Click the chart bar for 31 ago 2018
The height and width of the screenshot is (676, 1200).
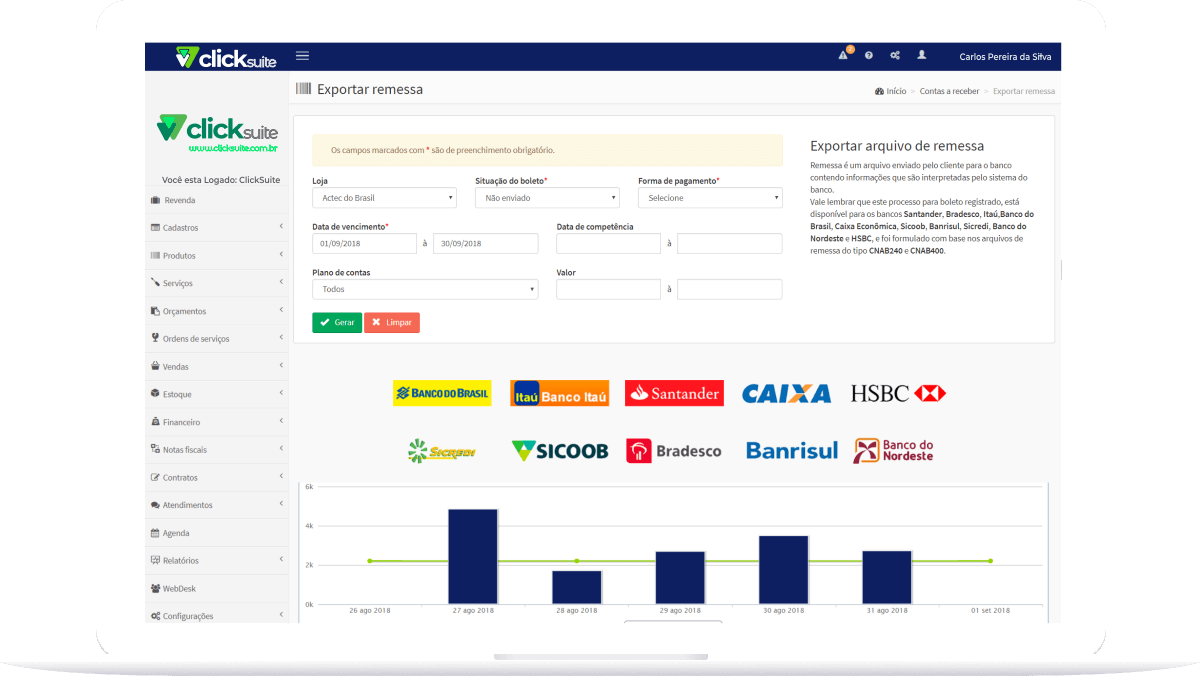pyautogui.click(x=887, y=578)
